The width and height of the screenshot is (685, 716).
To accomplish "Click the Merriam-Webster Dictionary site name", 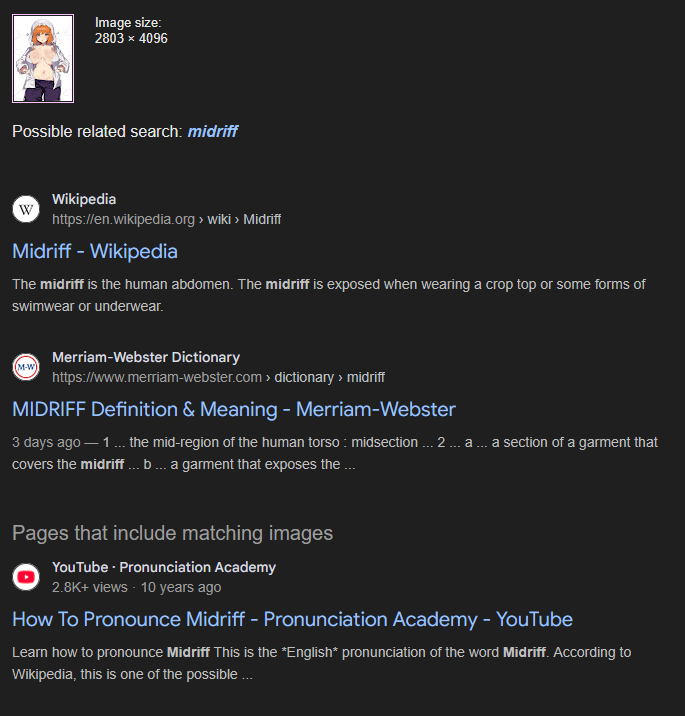I will [146, 357].
